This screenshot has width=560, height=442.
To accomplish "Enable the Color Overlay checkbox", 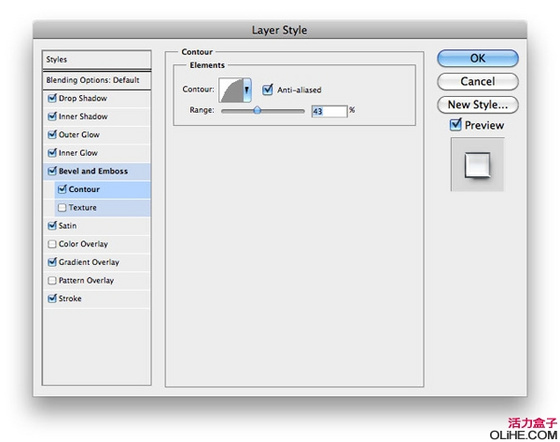I will click(x=52, y=244).
